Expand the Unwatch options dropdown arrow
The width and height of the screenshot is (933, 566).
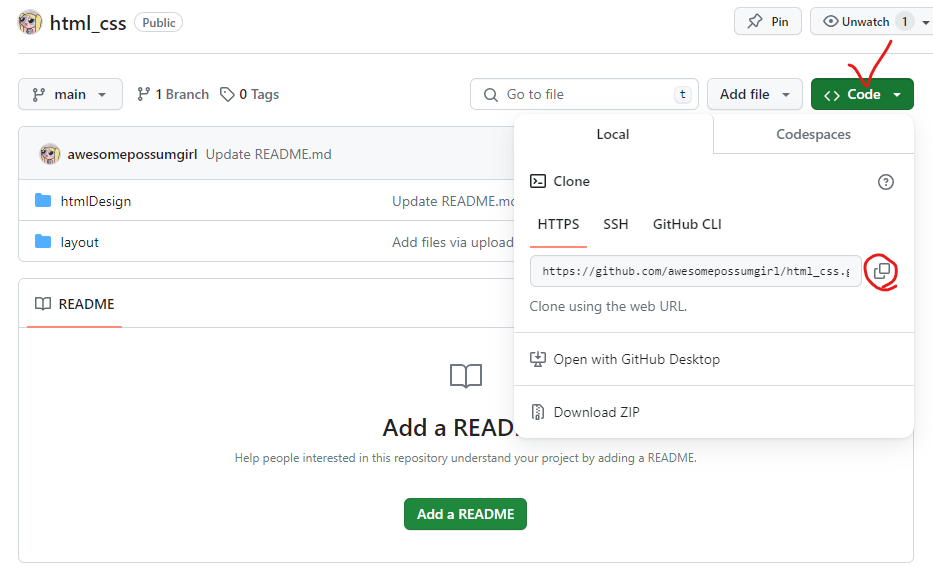tap(925, 22)
